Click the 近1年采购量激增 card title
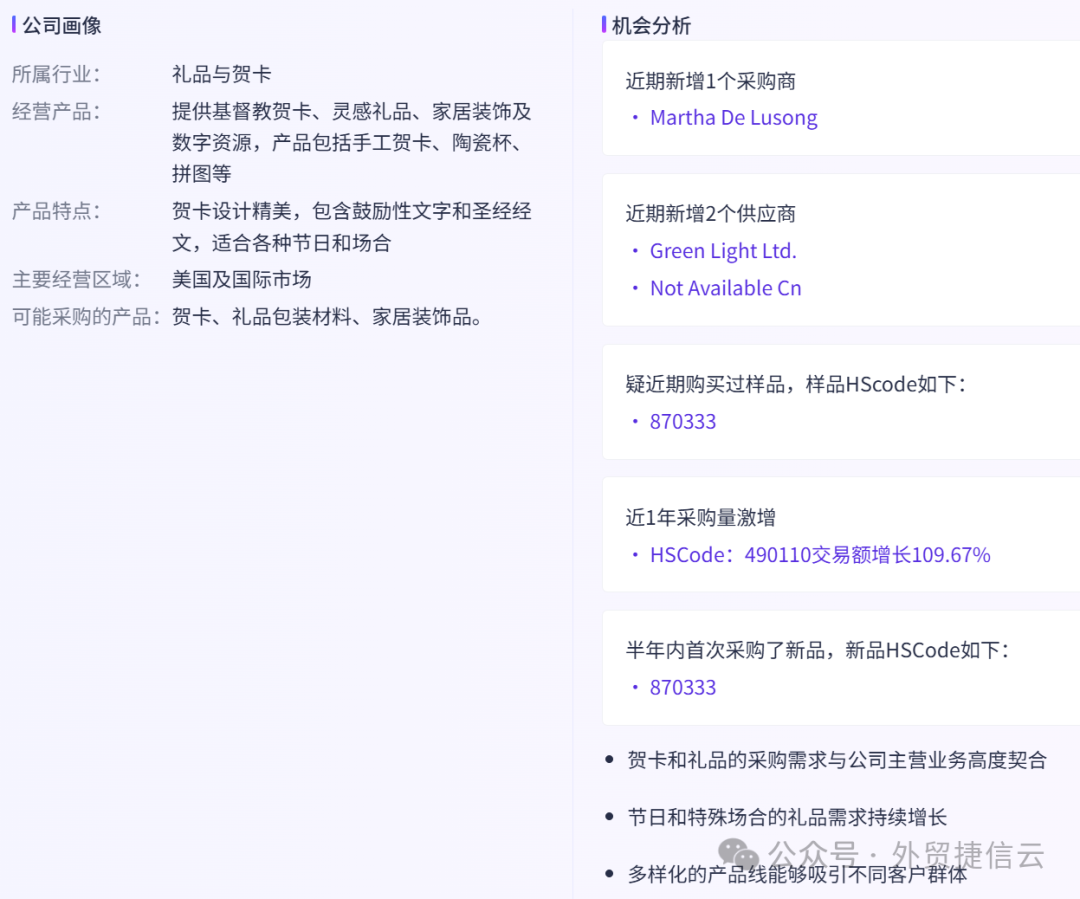This screenshot has width=1080, height=899. 700,518
